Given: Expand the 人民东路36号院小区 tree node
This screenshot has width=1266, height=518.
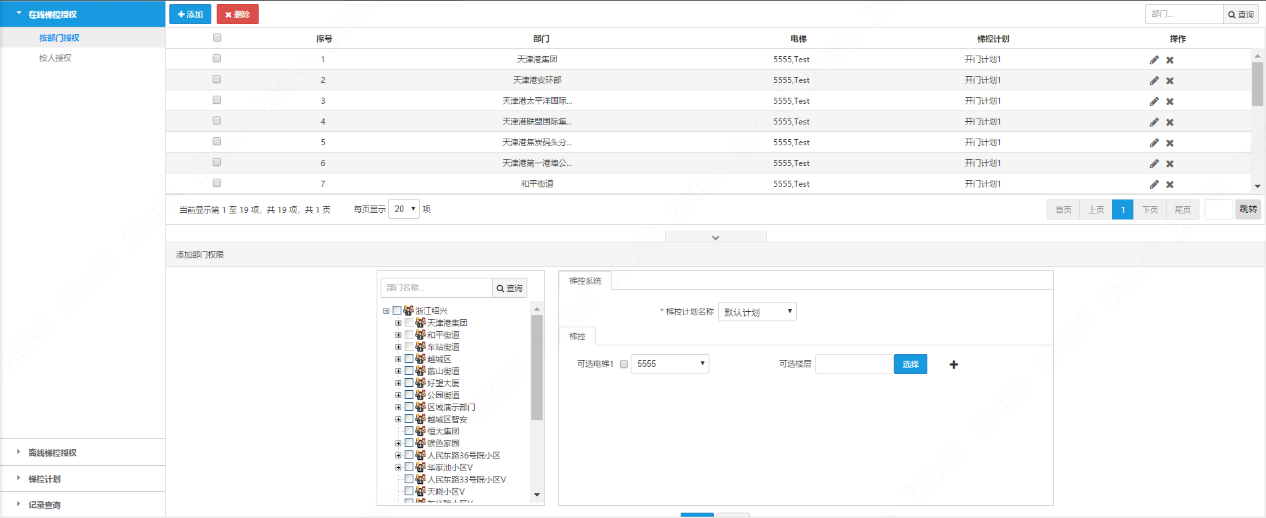Looking at the screenshot, I should [x=398, y=455].
